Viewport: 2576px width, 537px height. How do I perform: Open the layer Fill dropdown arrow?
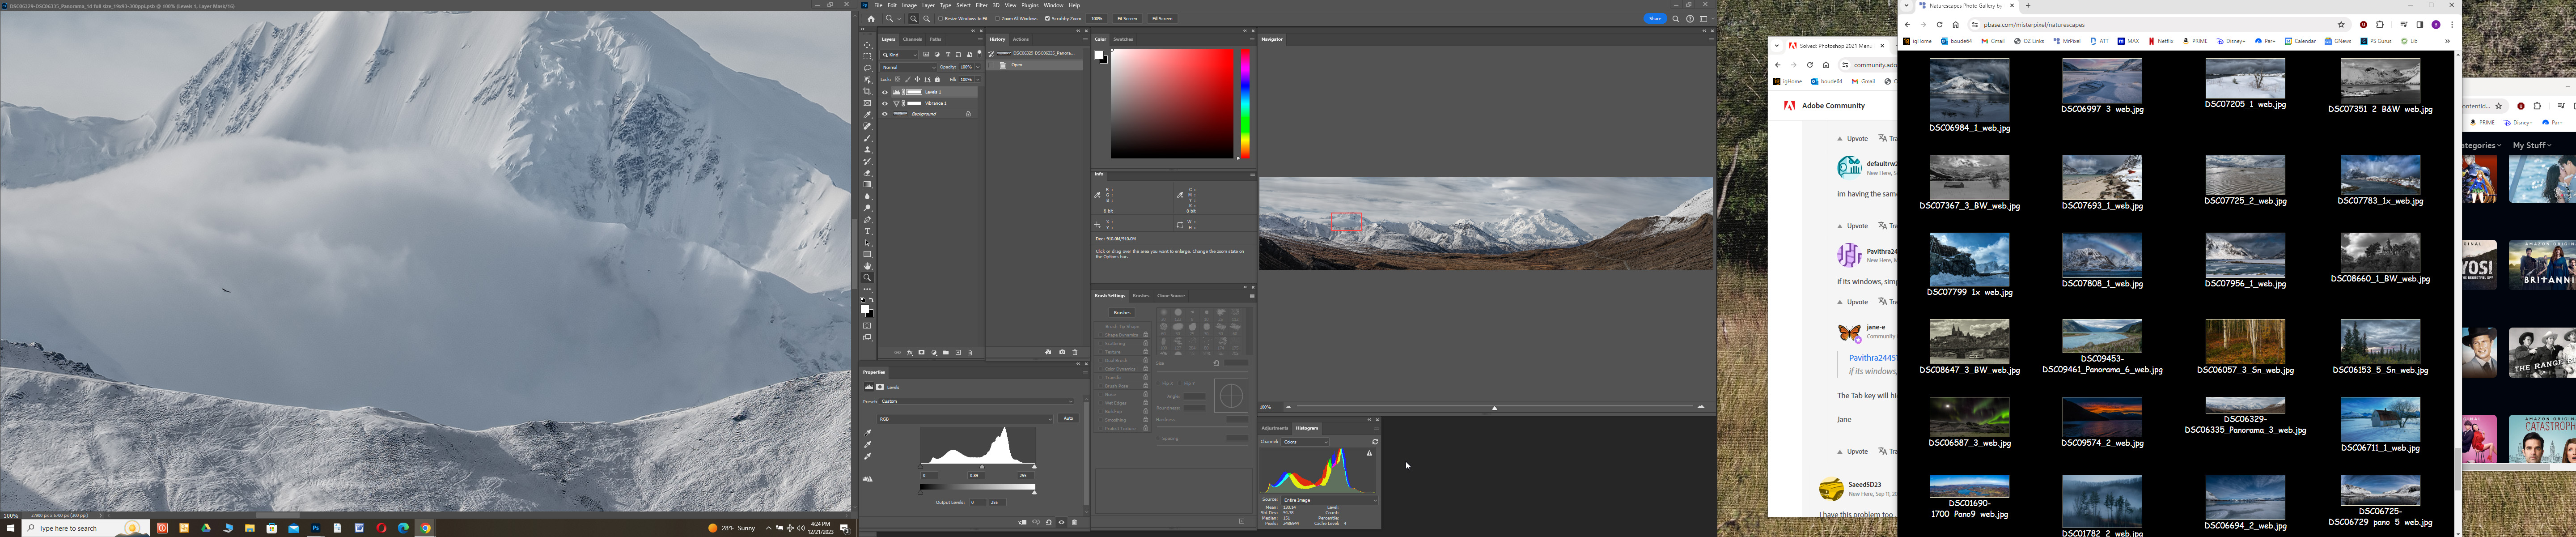click(978, 79)
